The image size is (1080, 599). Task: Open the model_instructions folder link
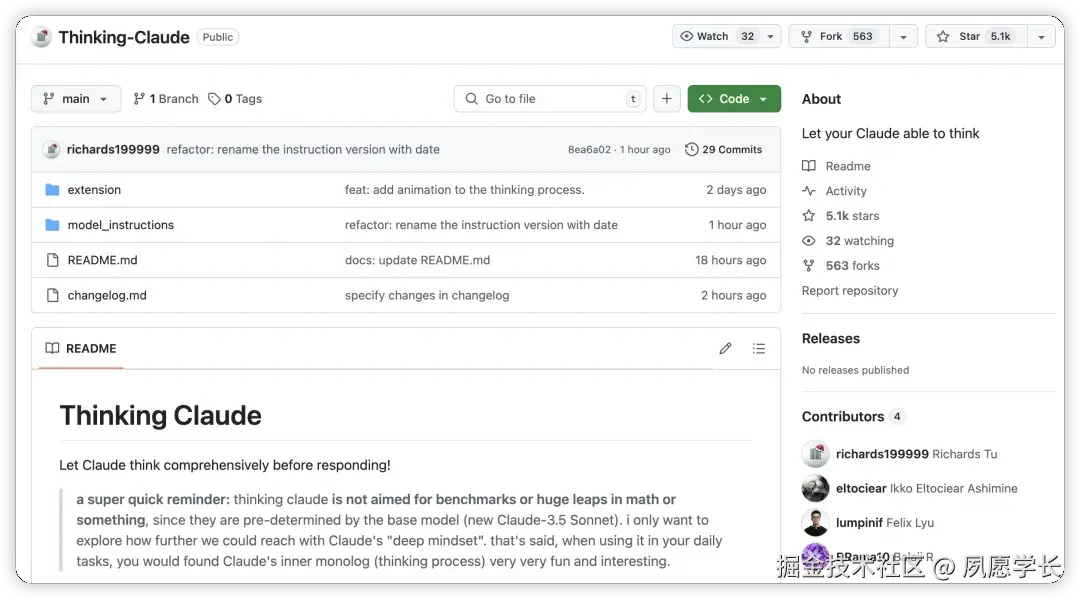(x=121, y=225)
